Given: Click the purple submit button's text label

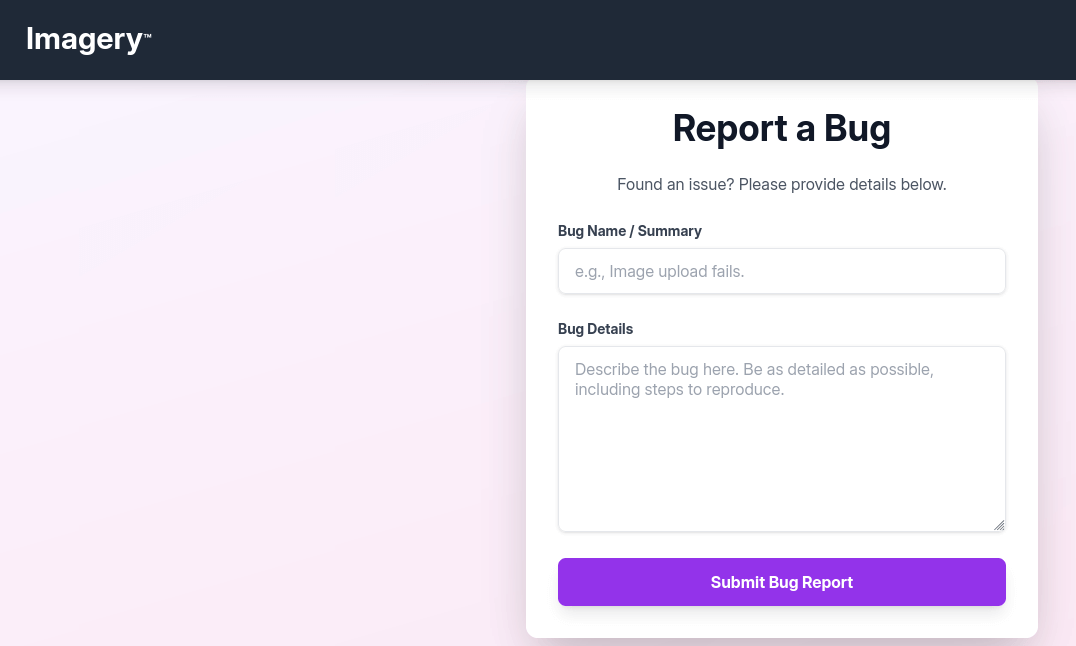Looking at the screenshot, I should coord(781,582).
